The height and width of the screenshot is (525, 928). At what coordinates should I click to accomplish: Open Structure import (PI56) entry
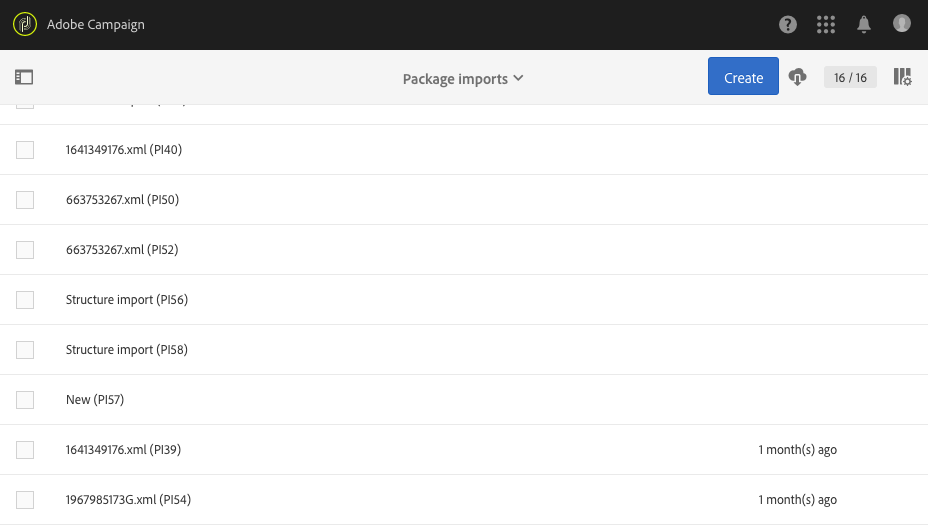(127, 300)
